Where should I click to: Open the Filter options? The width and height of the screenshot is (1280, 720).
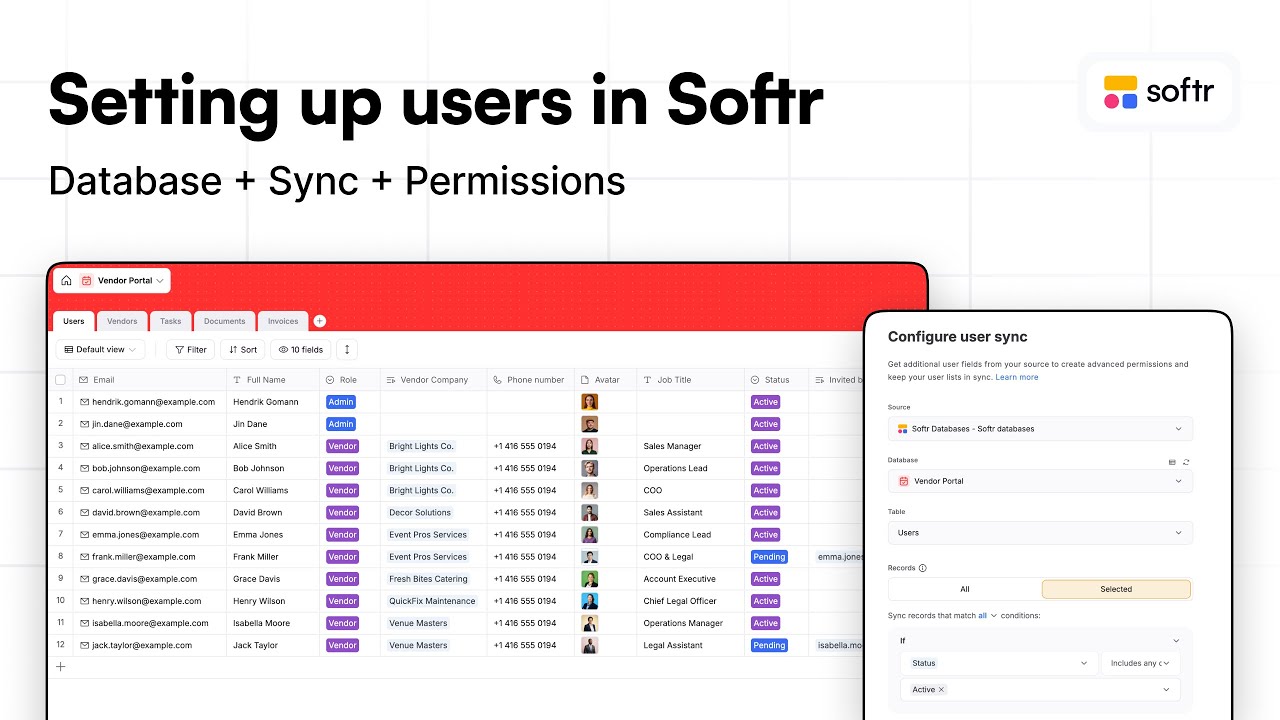coord(190,349)
